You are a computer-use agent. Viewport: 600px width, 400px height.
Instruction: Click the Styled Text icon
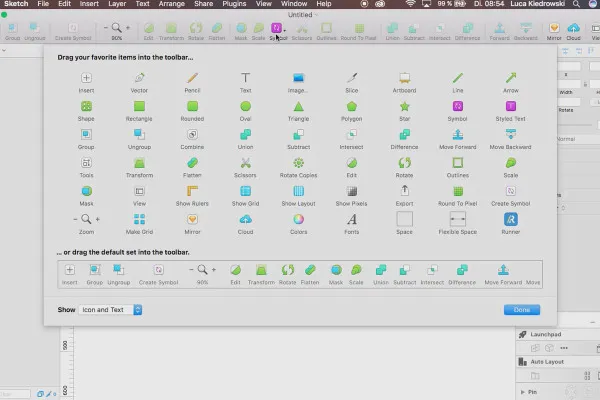tap(510, 106)
